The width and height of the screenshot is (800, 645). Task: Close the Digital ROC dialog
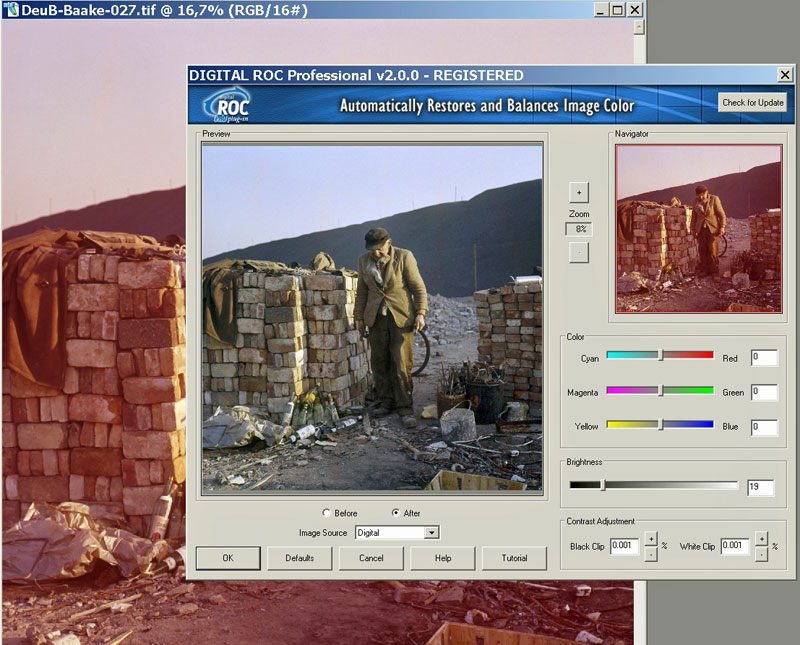point(785,75)
